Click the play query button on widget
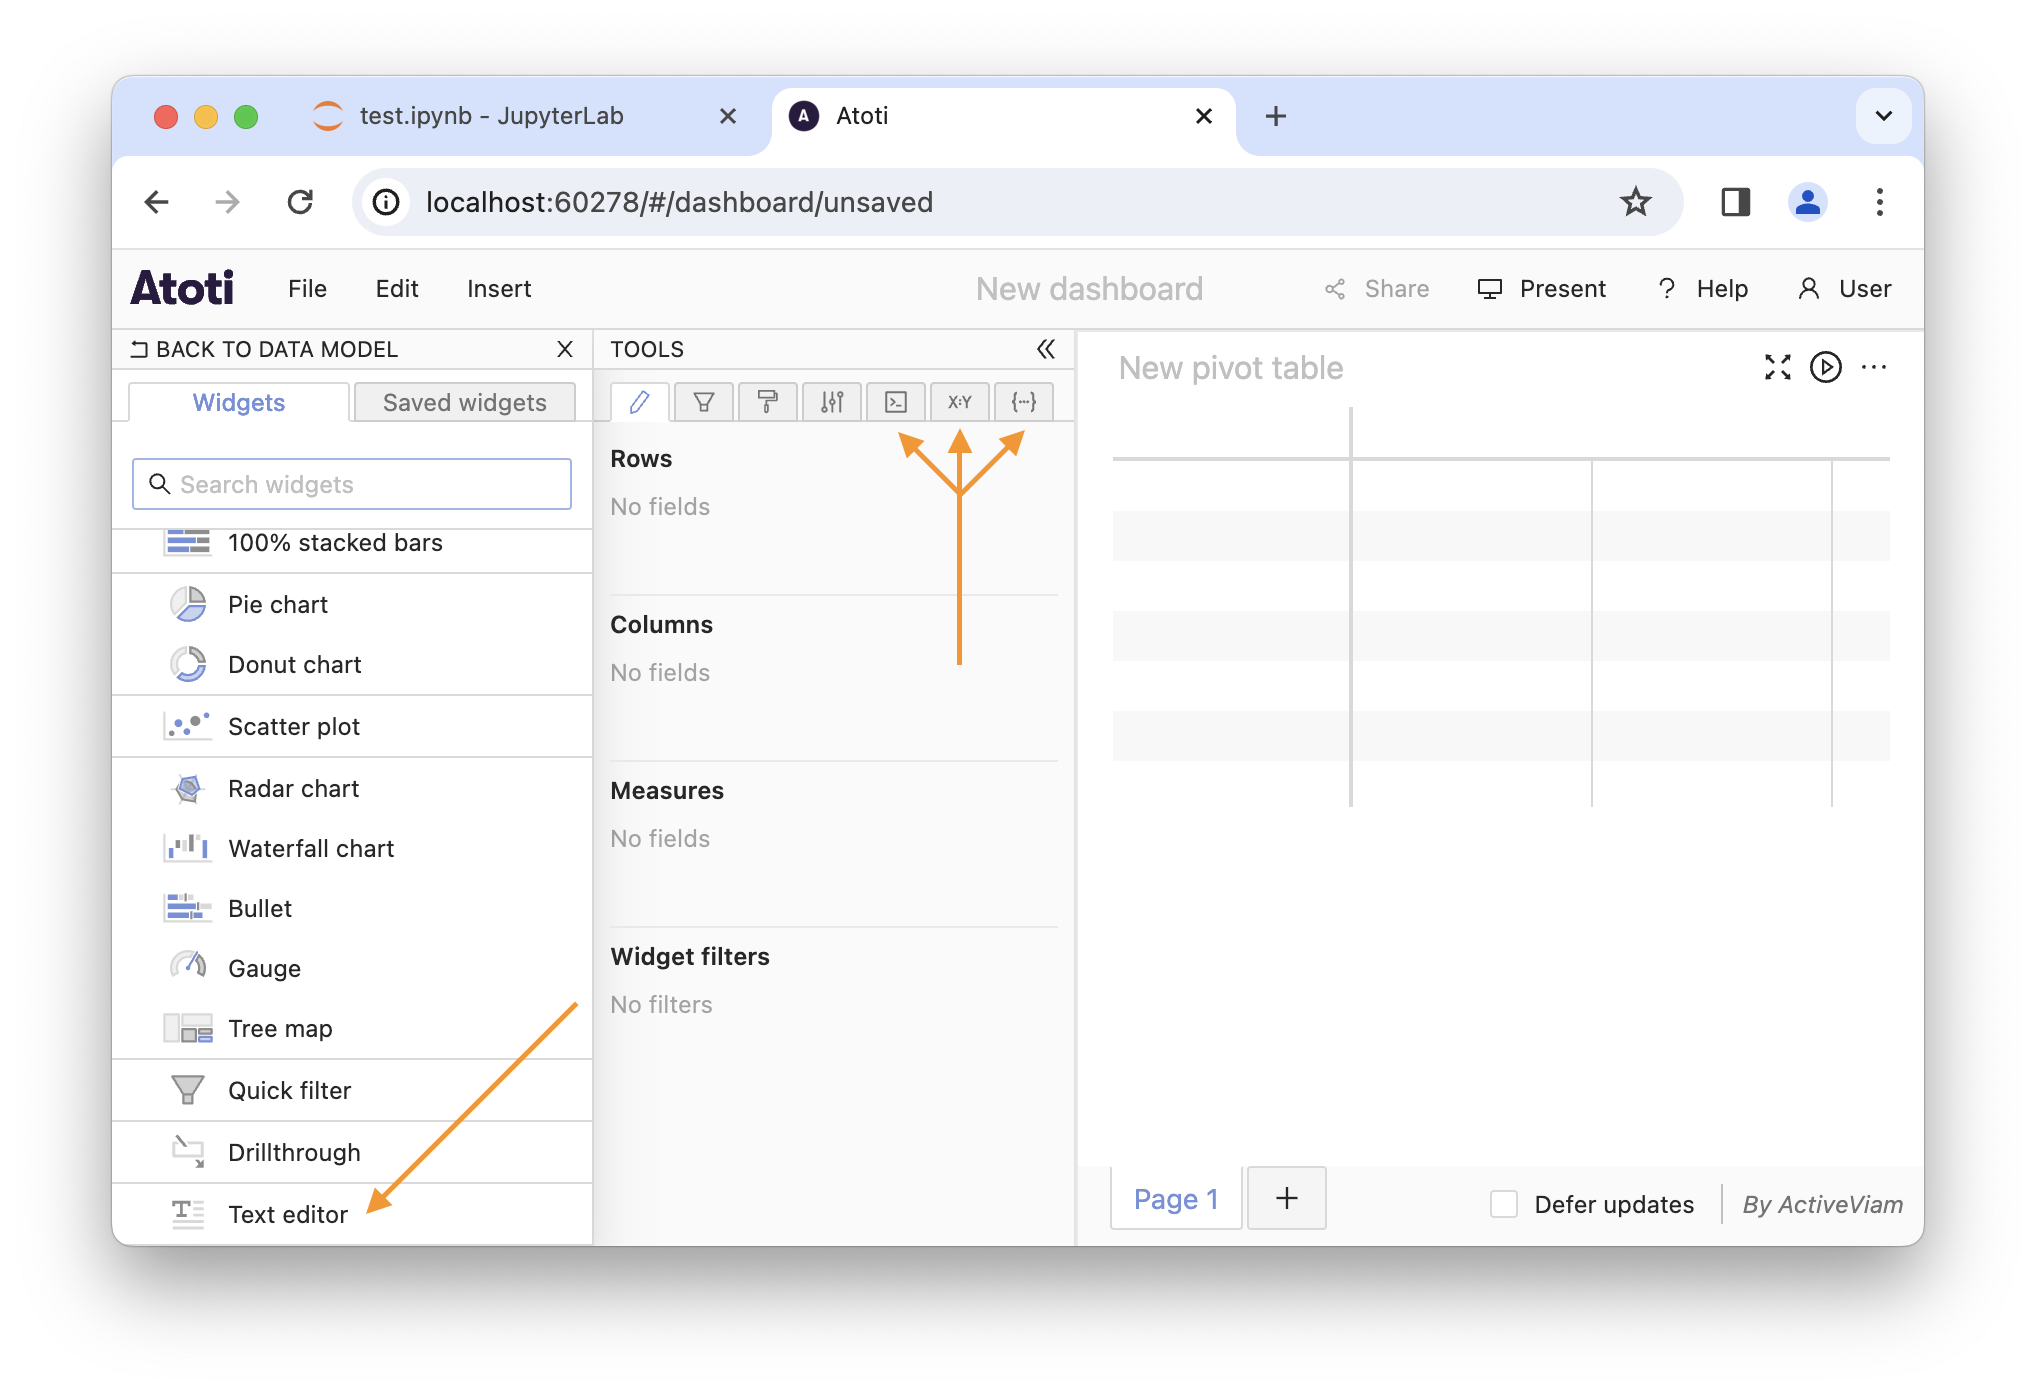2036x1394 pixels. click(1825, 367)
